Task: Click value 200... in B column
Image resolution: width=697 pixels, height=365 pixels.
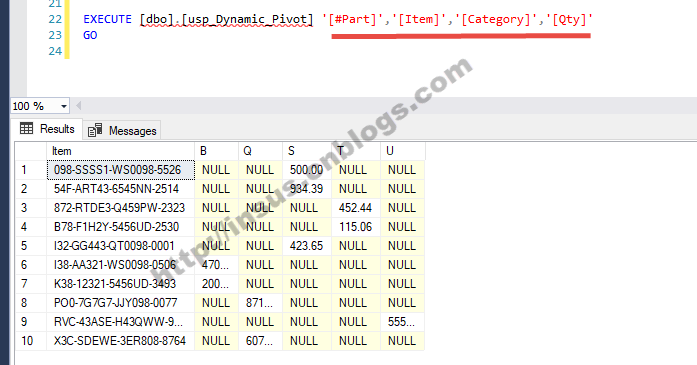Action: tap(216, 284)
